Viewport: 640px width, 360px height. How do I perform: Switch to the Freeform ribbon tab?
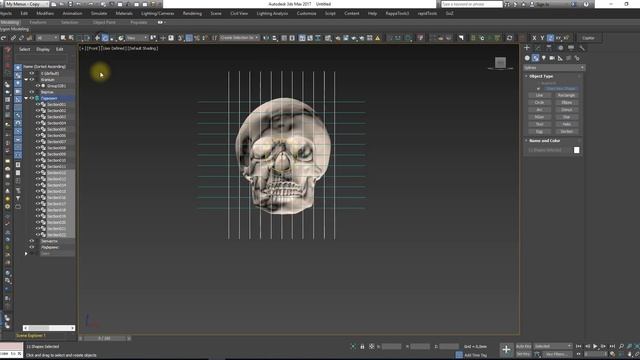38,22
